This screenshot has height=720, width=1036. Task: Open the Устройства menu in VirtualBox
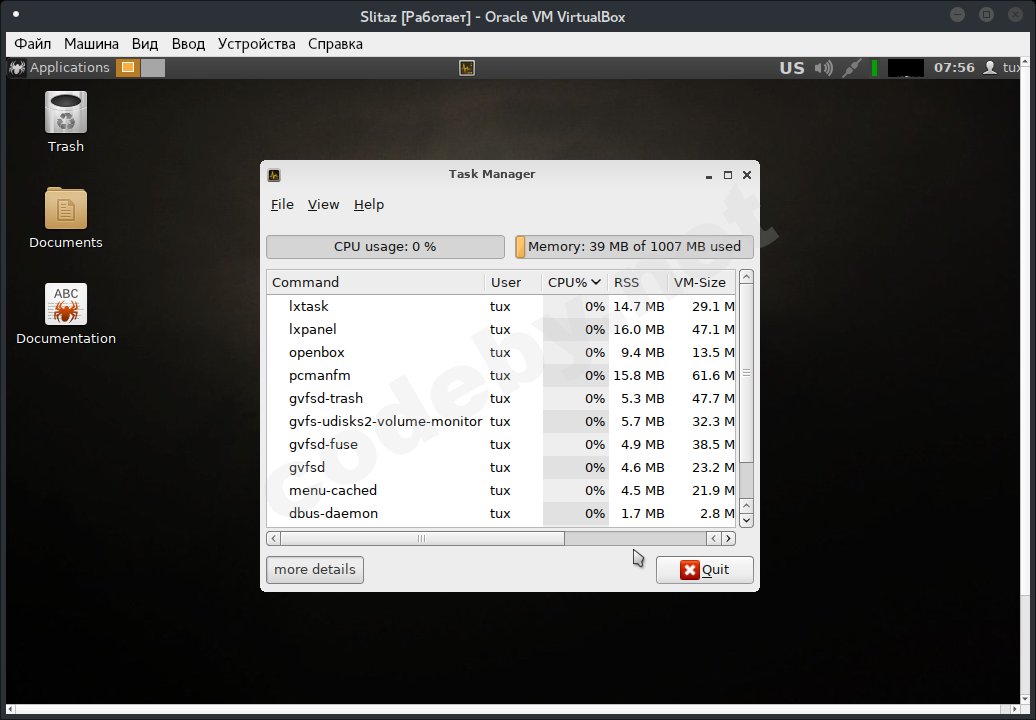coord(256,44)
